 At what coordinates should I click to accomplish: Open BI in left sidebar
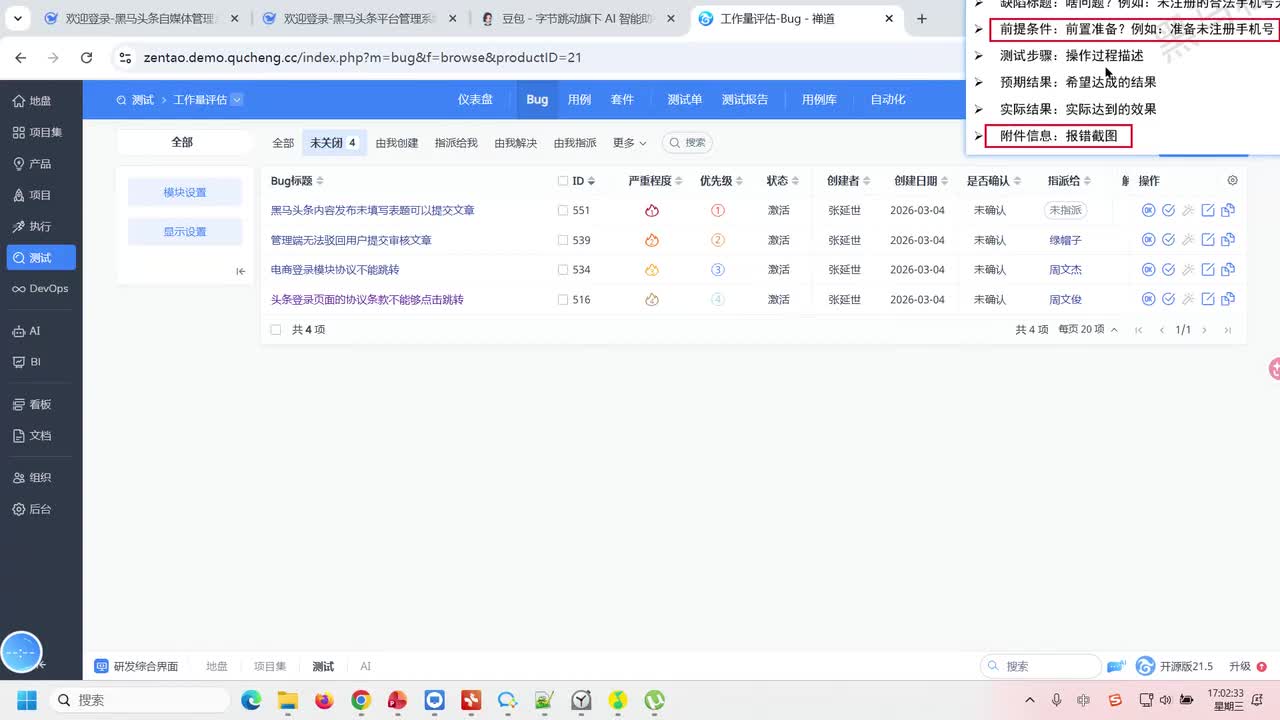[27, 362]
